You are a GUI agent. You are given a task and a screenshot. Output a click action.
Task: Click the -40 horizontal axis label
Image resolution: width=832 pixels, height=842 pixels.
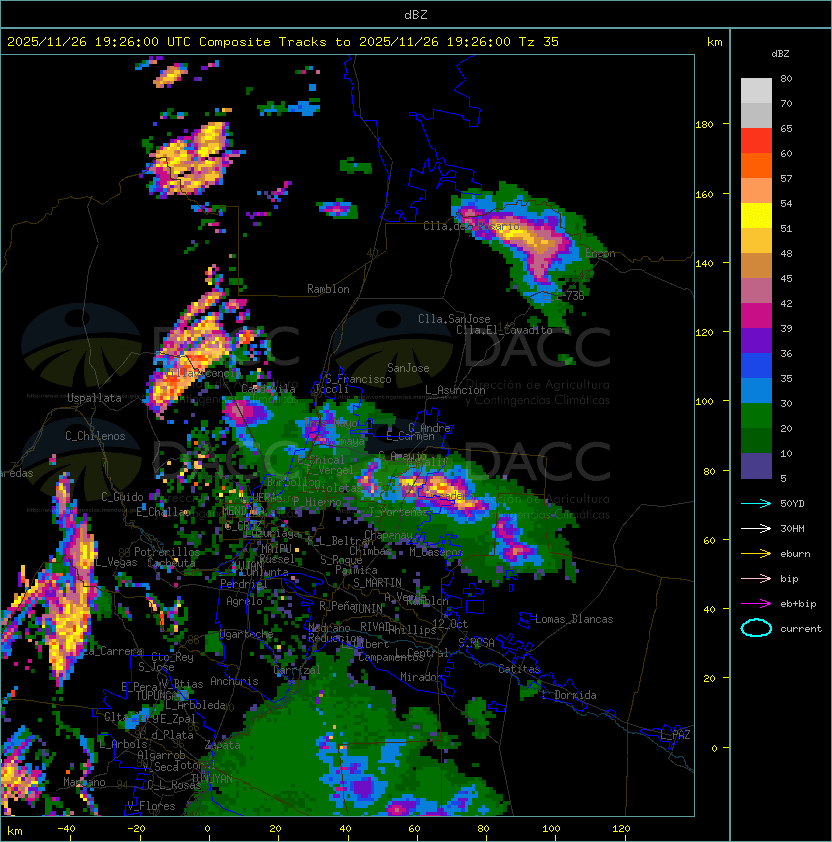tap(66, 829)
